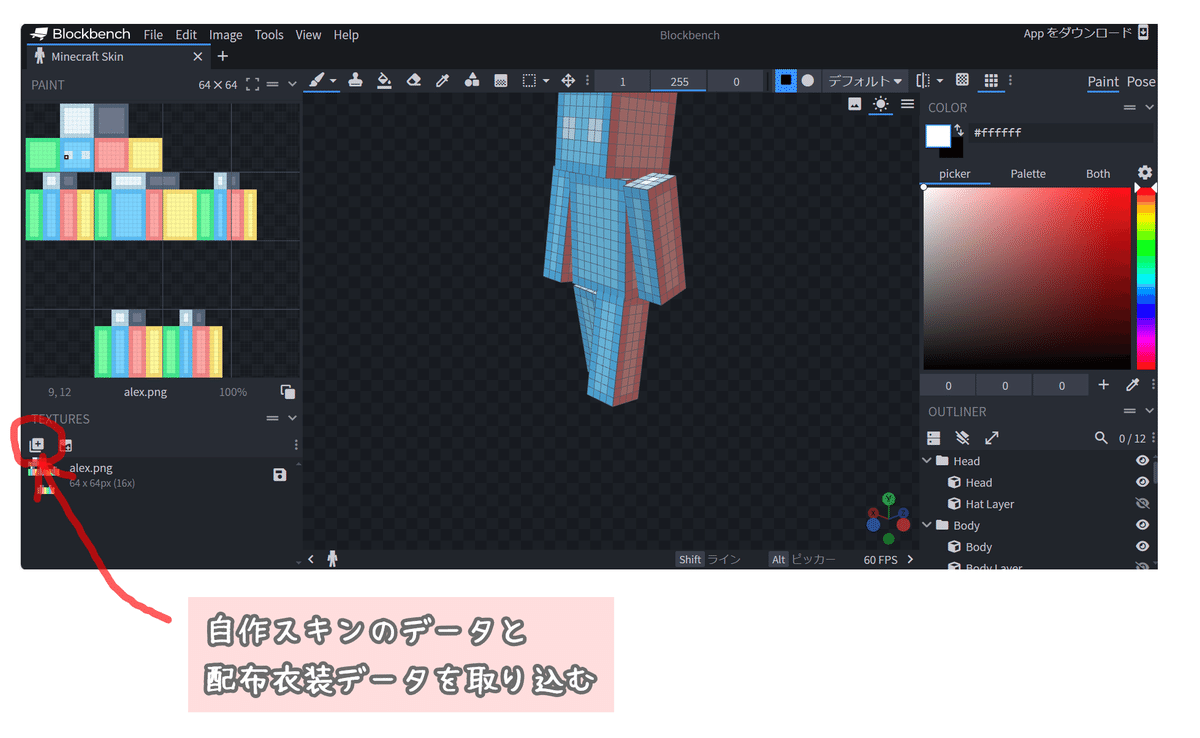Screen dimensions: 1200x738
Task: Open the brush preset デフォルト dropdown
Action: click(x=864, y=81)
